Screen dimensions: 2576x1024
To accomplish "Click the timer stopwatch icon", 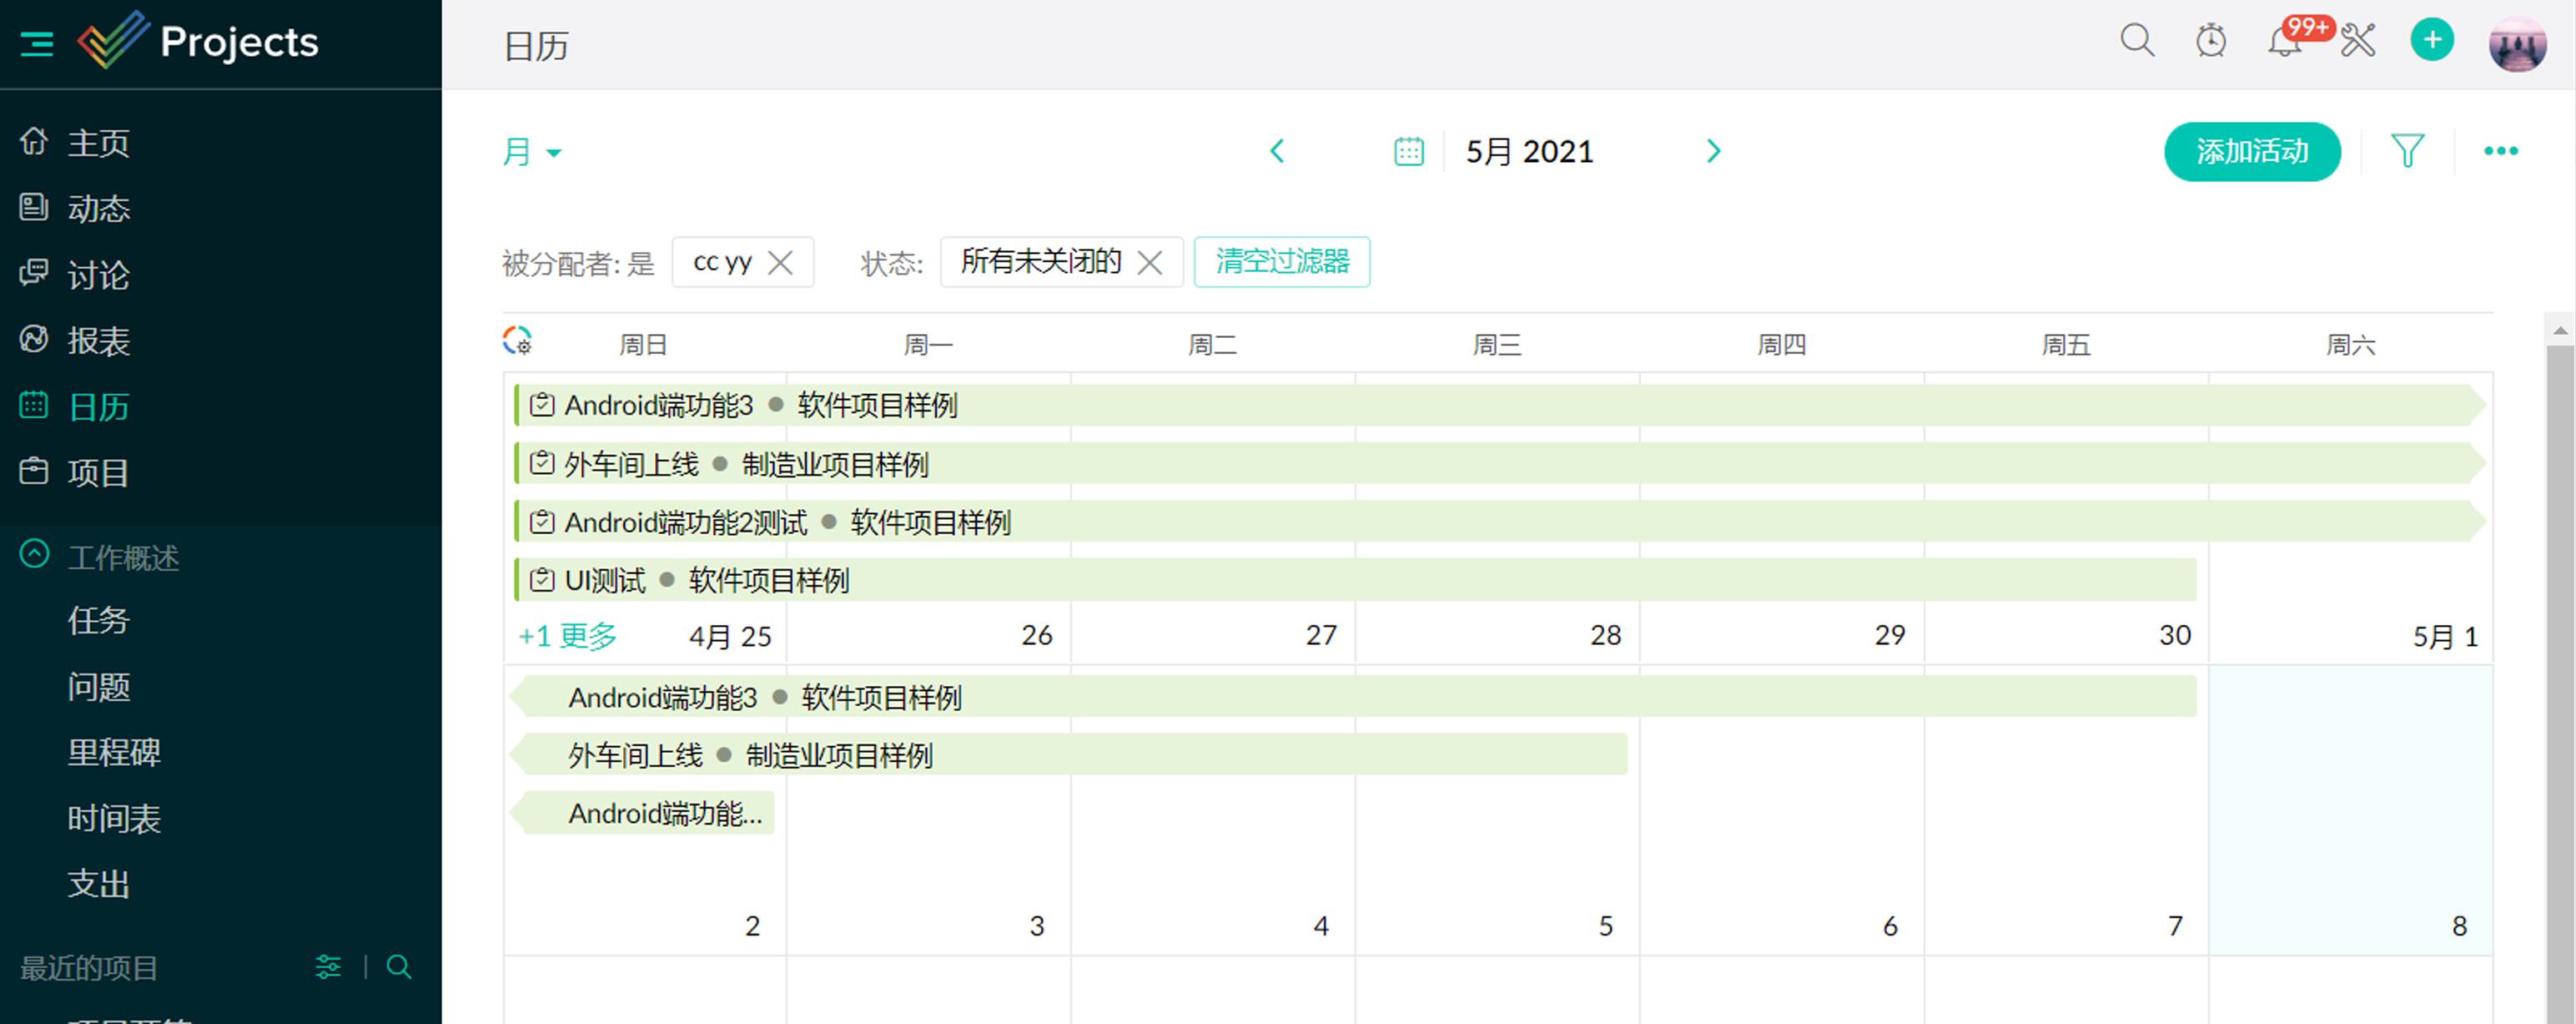I will (2210, 41).
